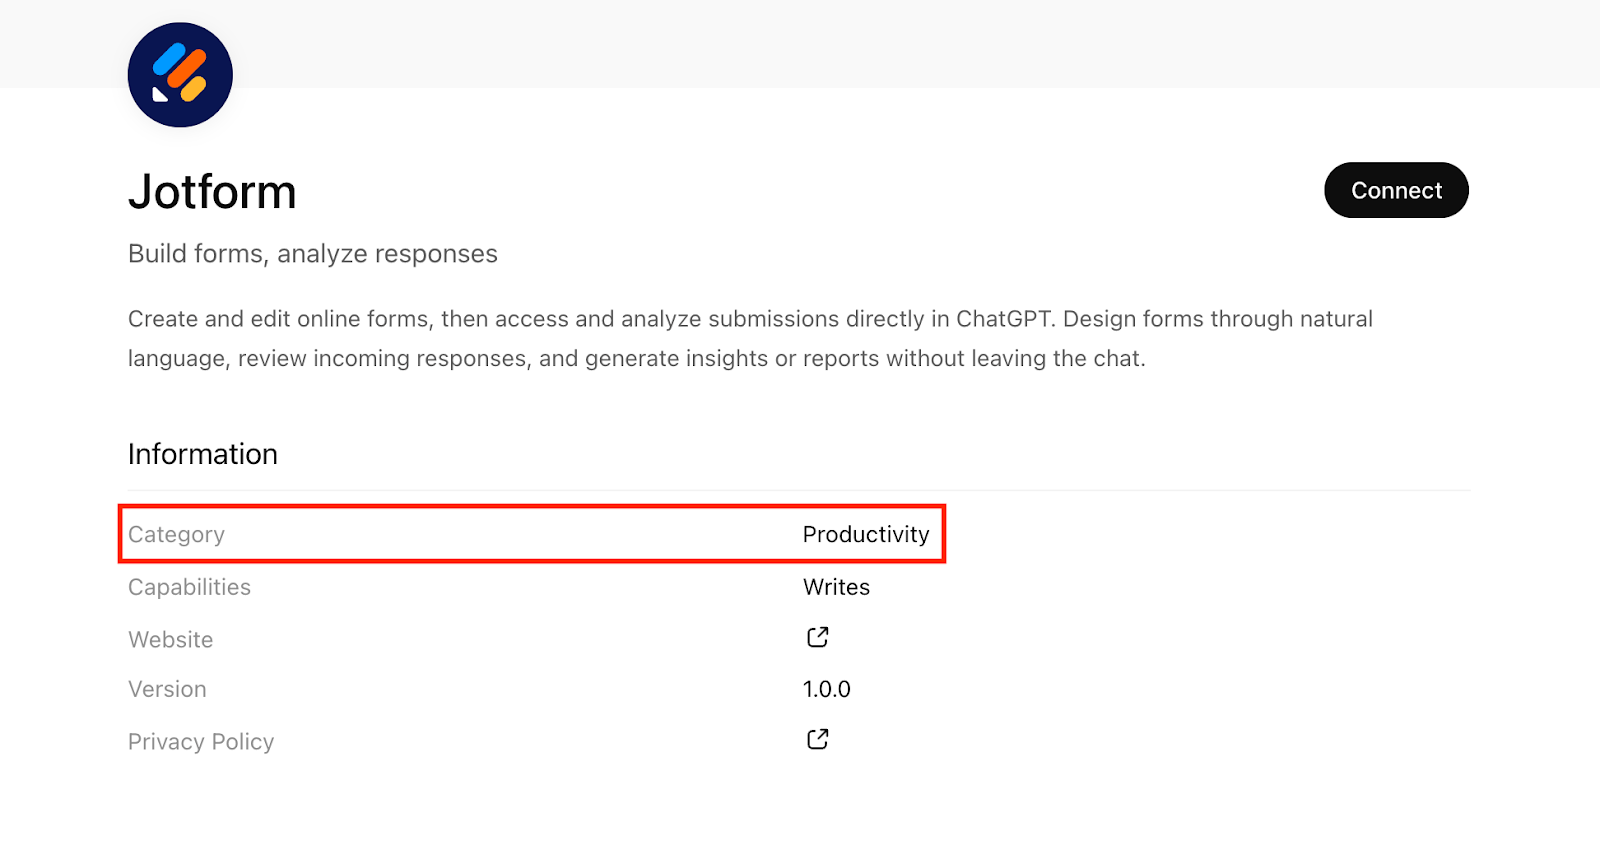Select the 'Build forms, analyze responses' subtitle
The width and height of the screenshot is (1600, 845).
pyautogui.click(x=312, y=254)
